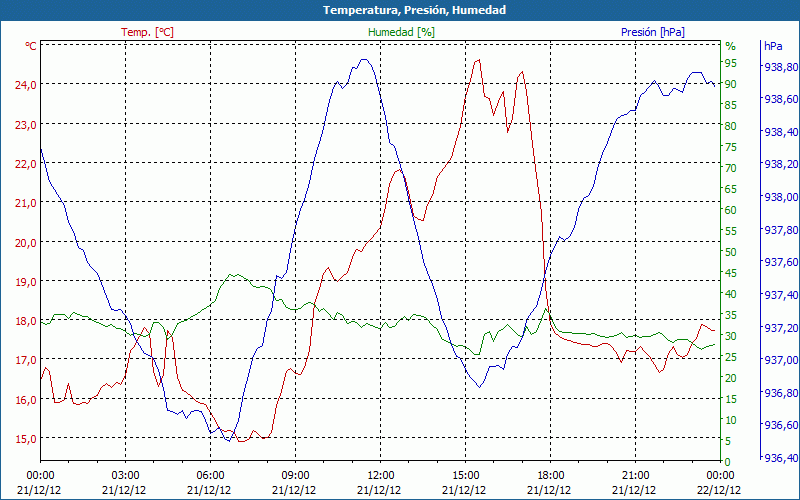
Task: Click the '15,0' temperature axis value
Action: coord(26,439)
